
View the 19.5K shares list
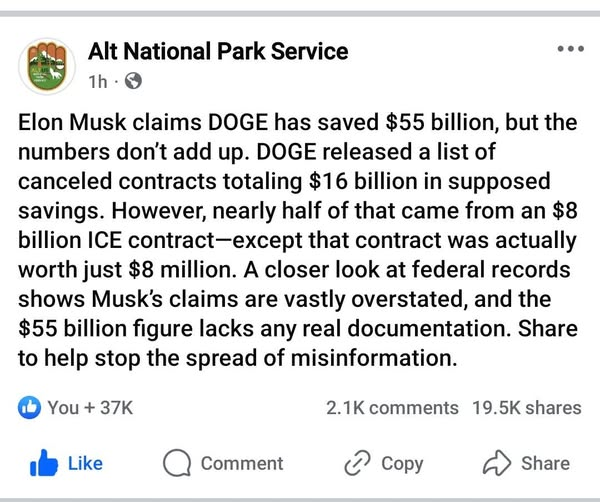point(527,407)
